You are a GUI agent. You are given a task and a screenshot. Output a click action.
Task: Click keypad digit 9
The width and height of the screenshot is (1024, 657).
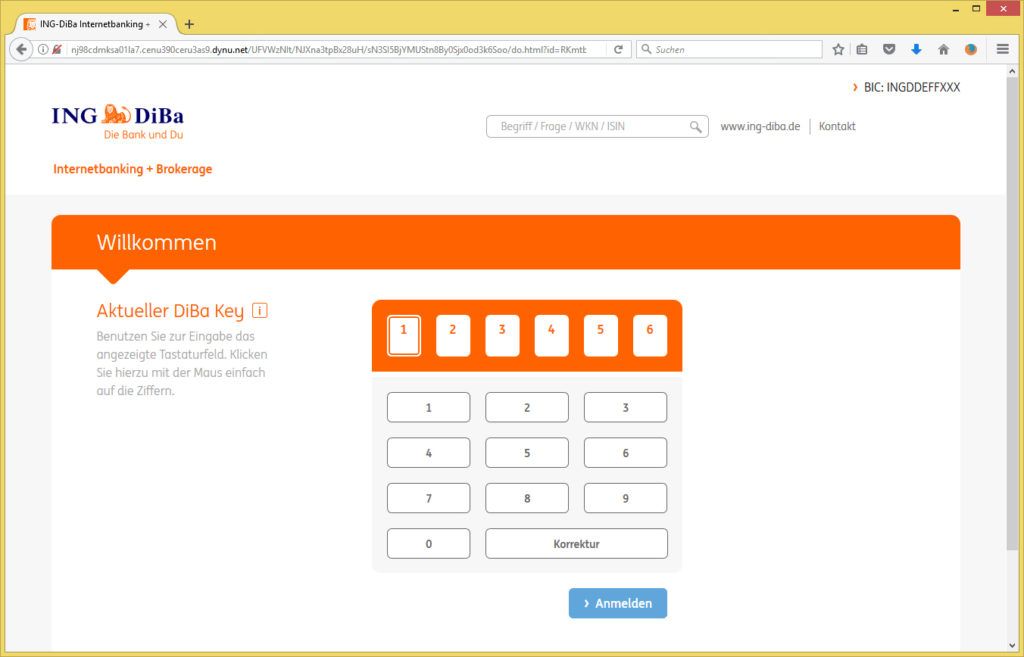(x=626, y=498)
